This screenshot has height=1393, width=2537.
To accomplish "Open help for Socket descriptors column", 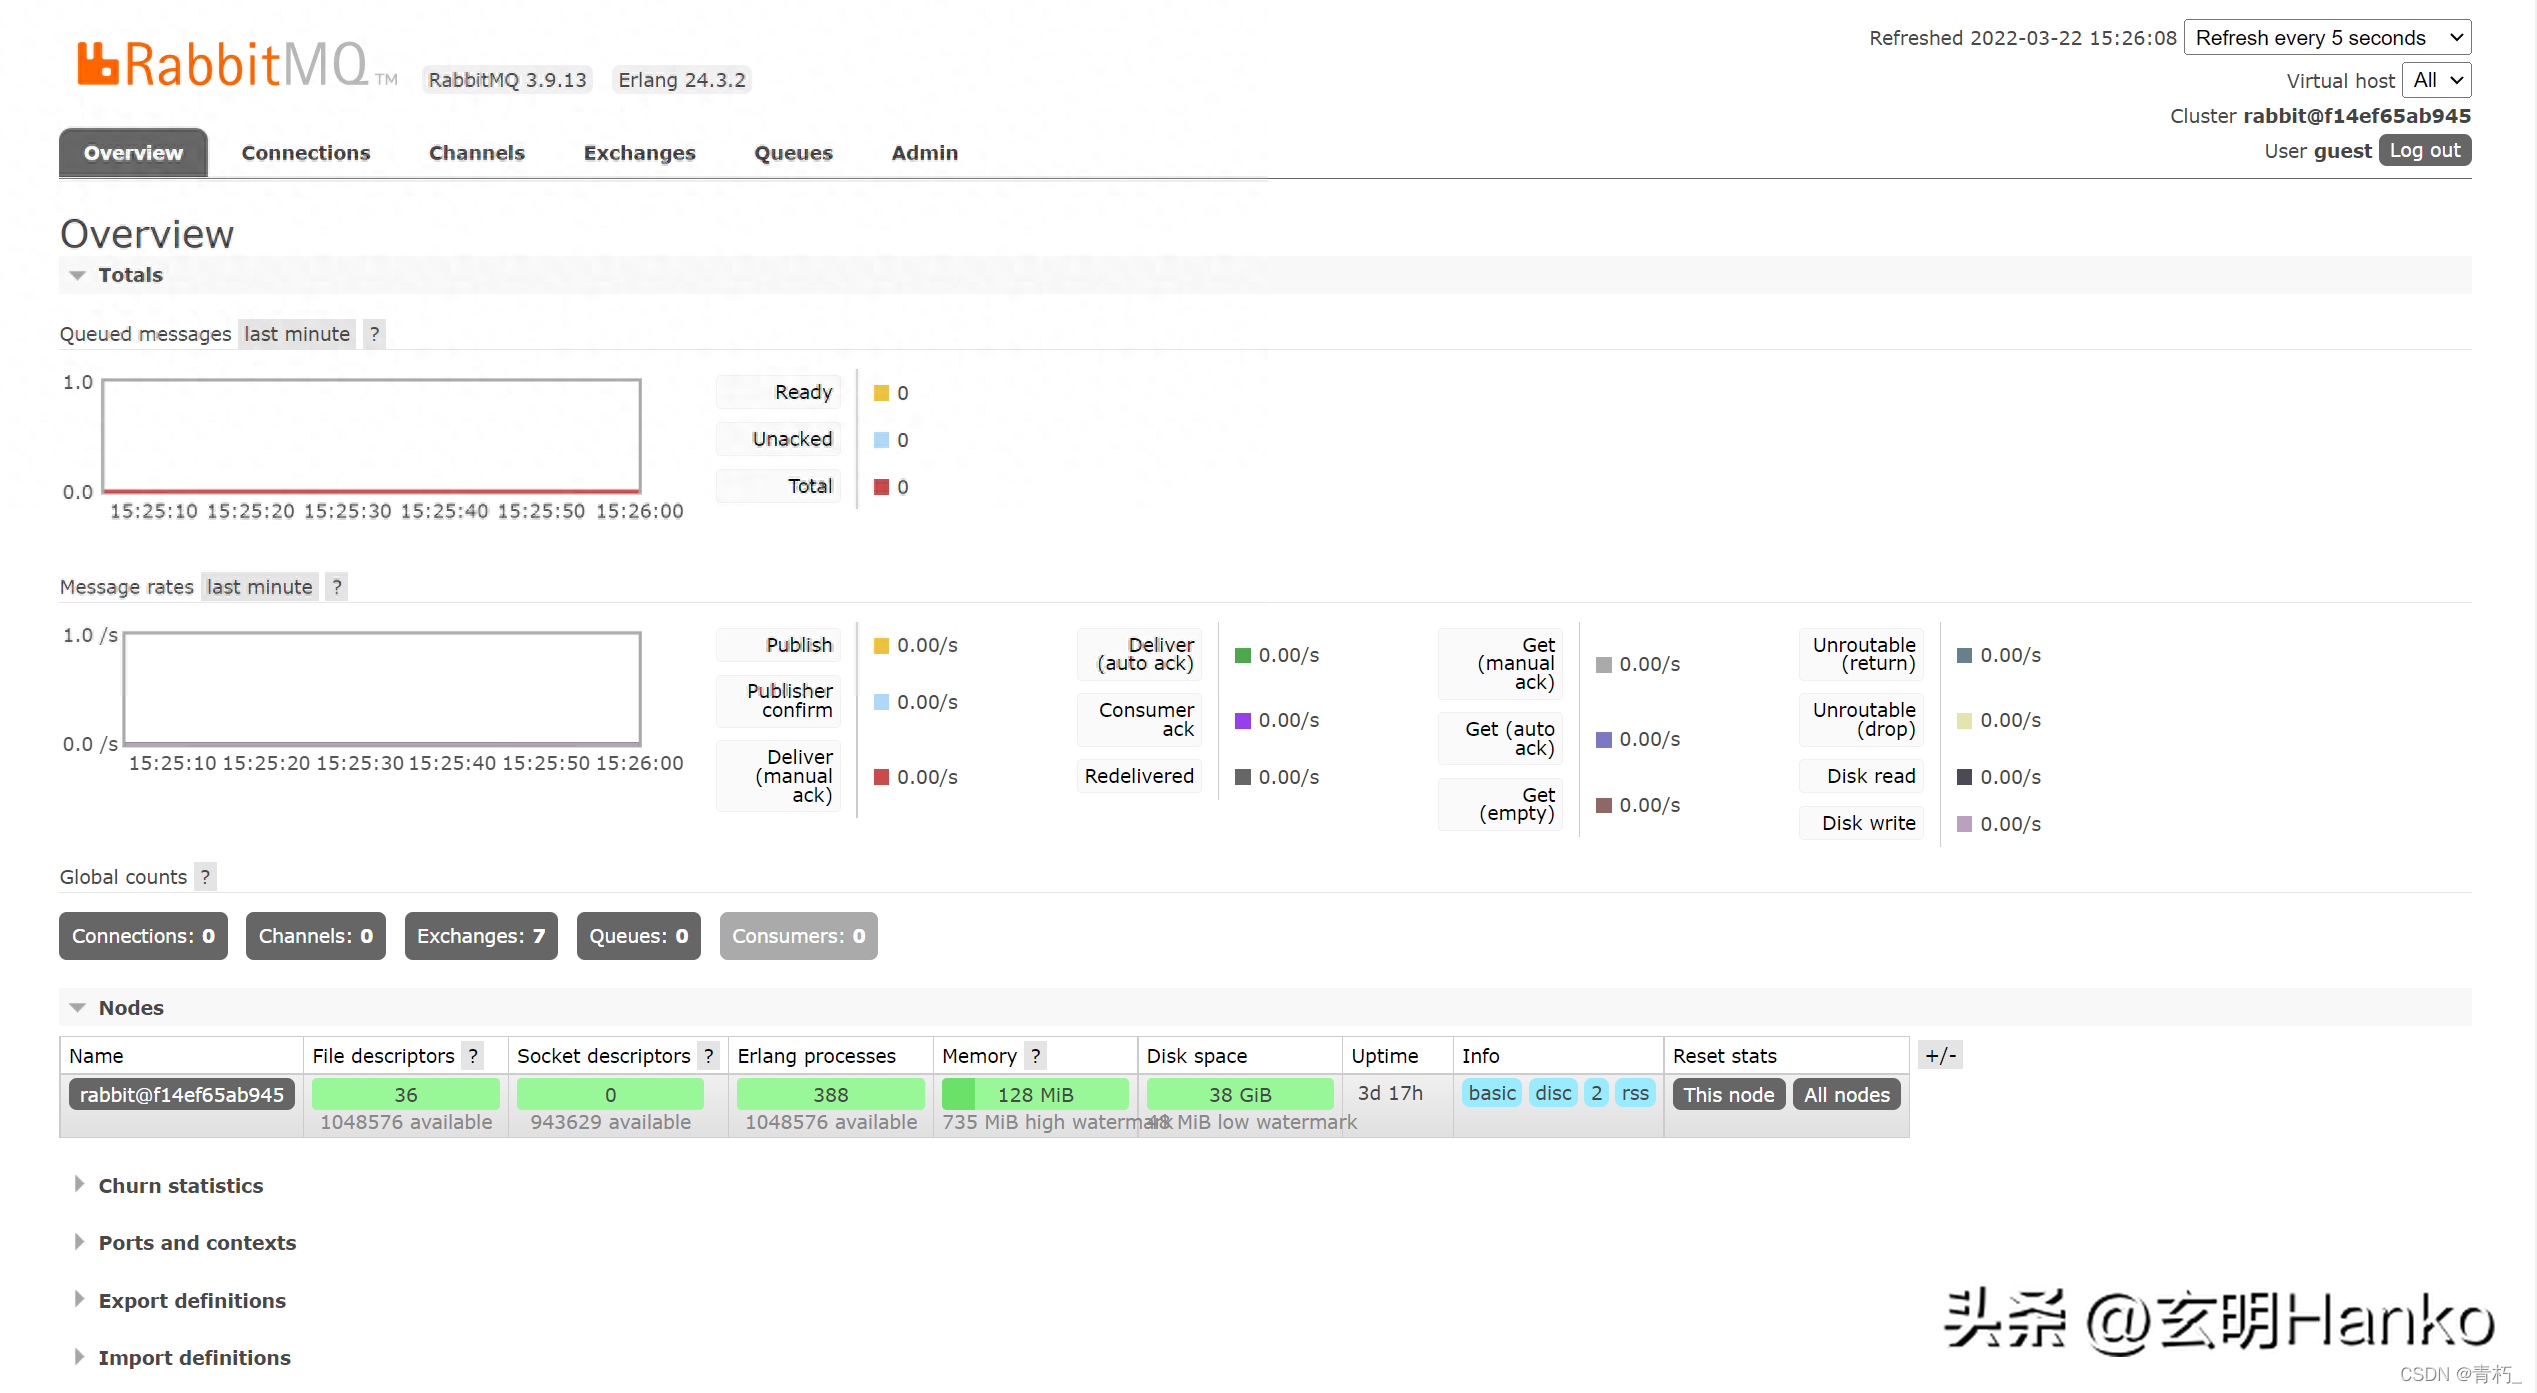I will point(708,1056).
